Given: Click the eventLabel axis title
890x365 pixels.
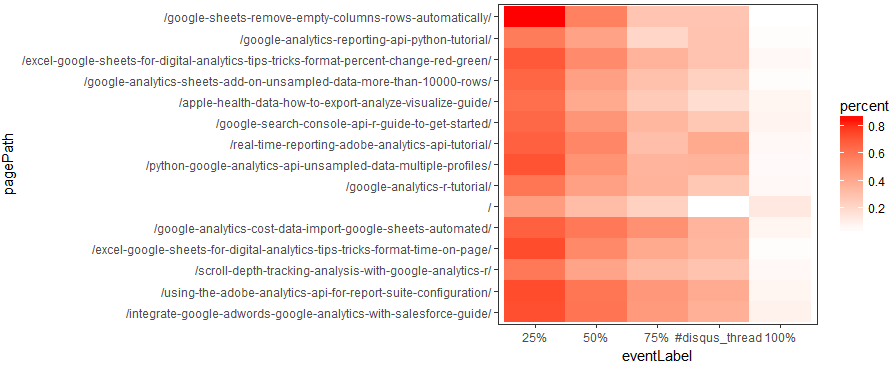Looking at the screenshot, I should coord(657,356).
